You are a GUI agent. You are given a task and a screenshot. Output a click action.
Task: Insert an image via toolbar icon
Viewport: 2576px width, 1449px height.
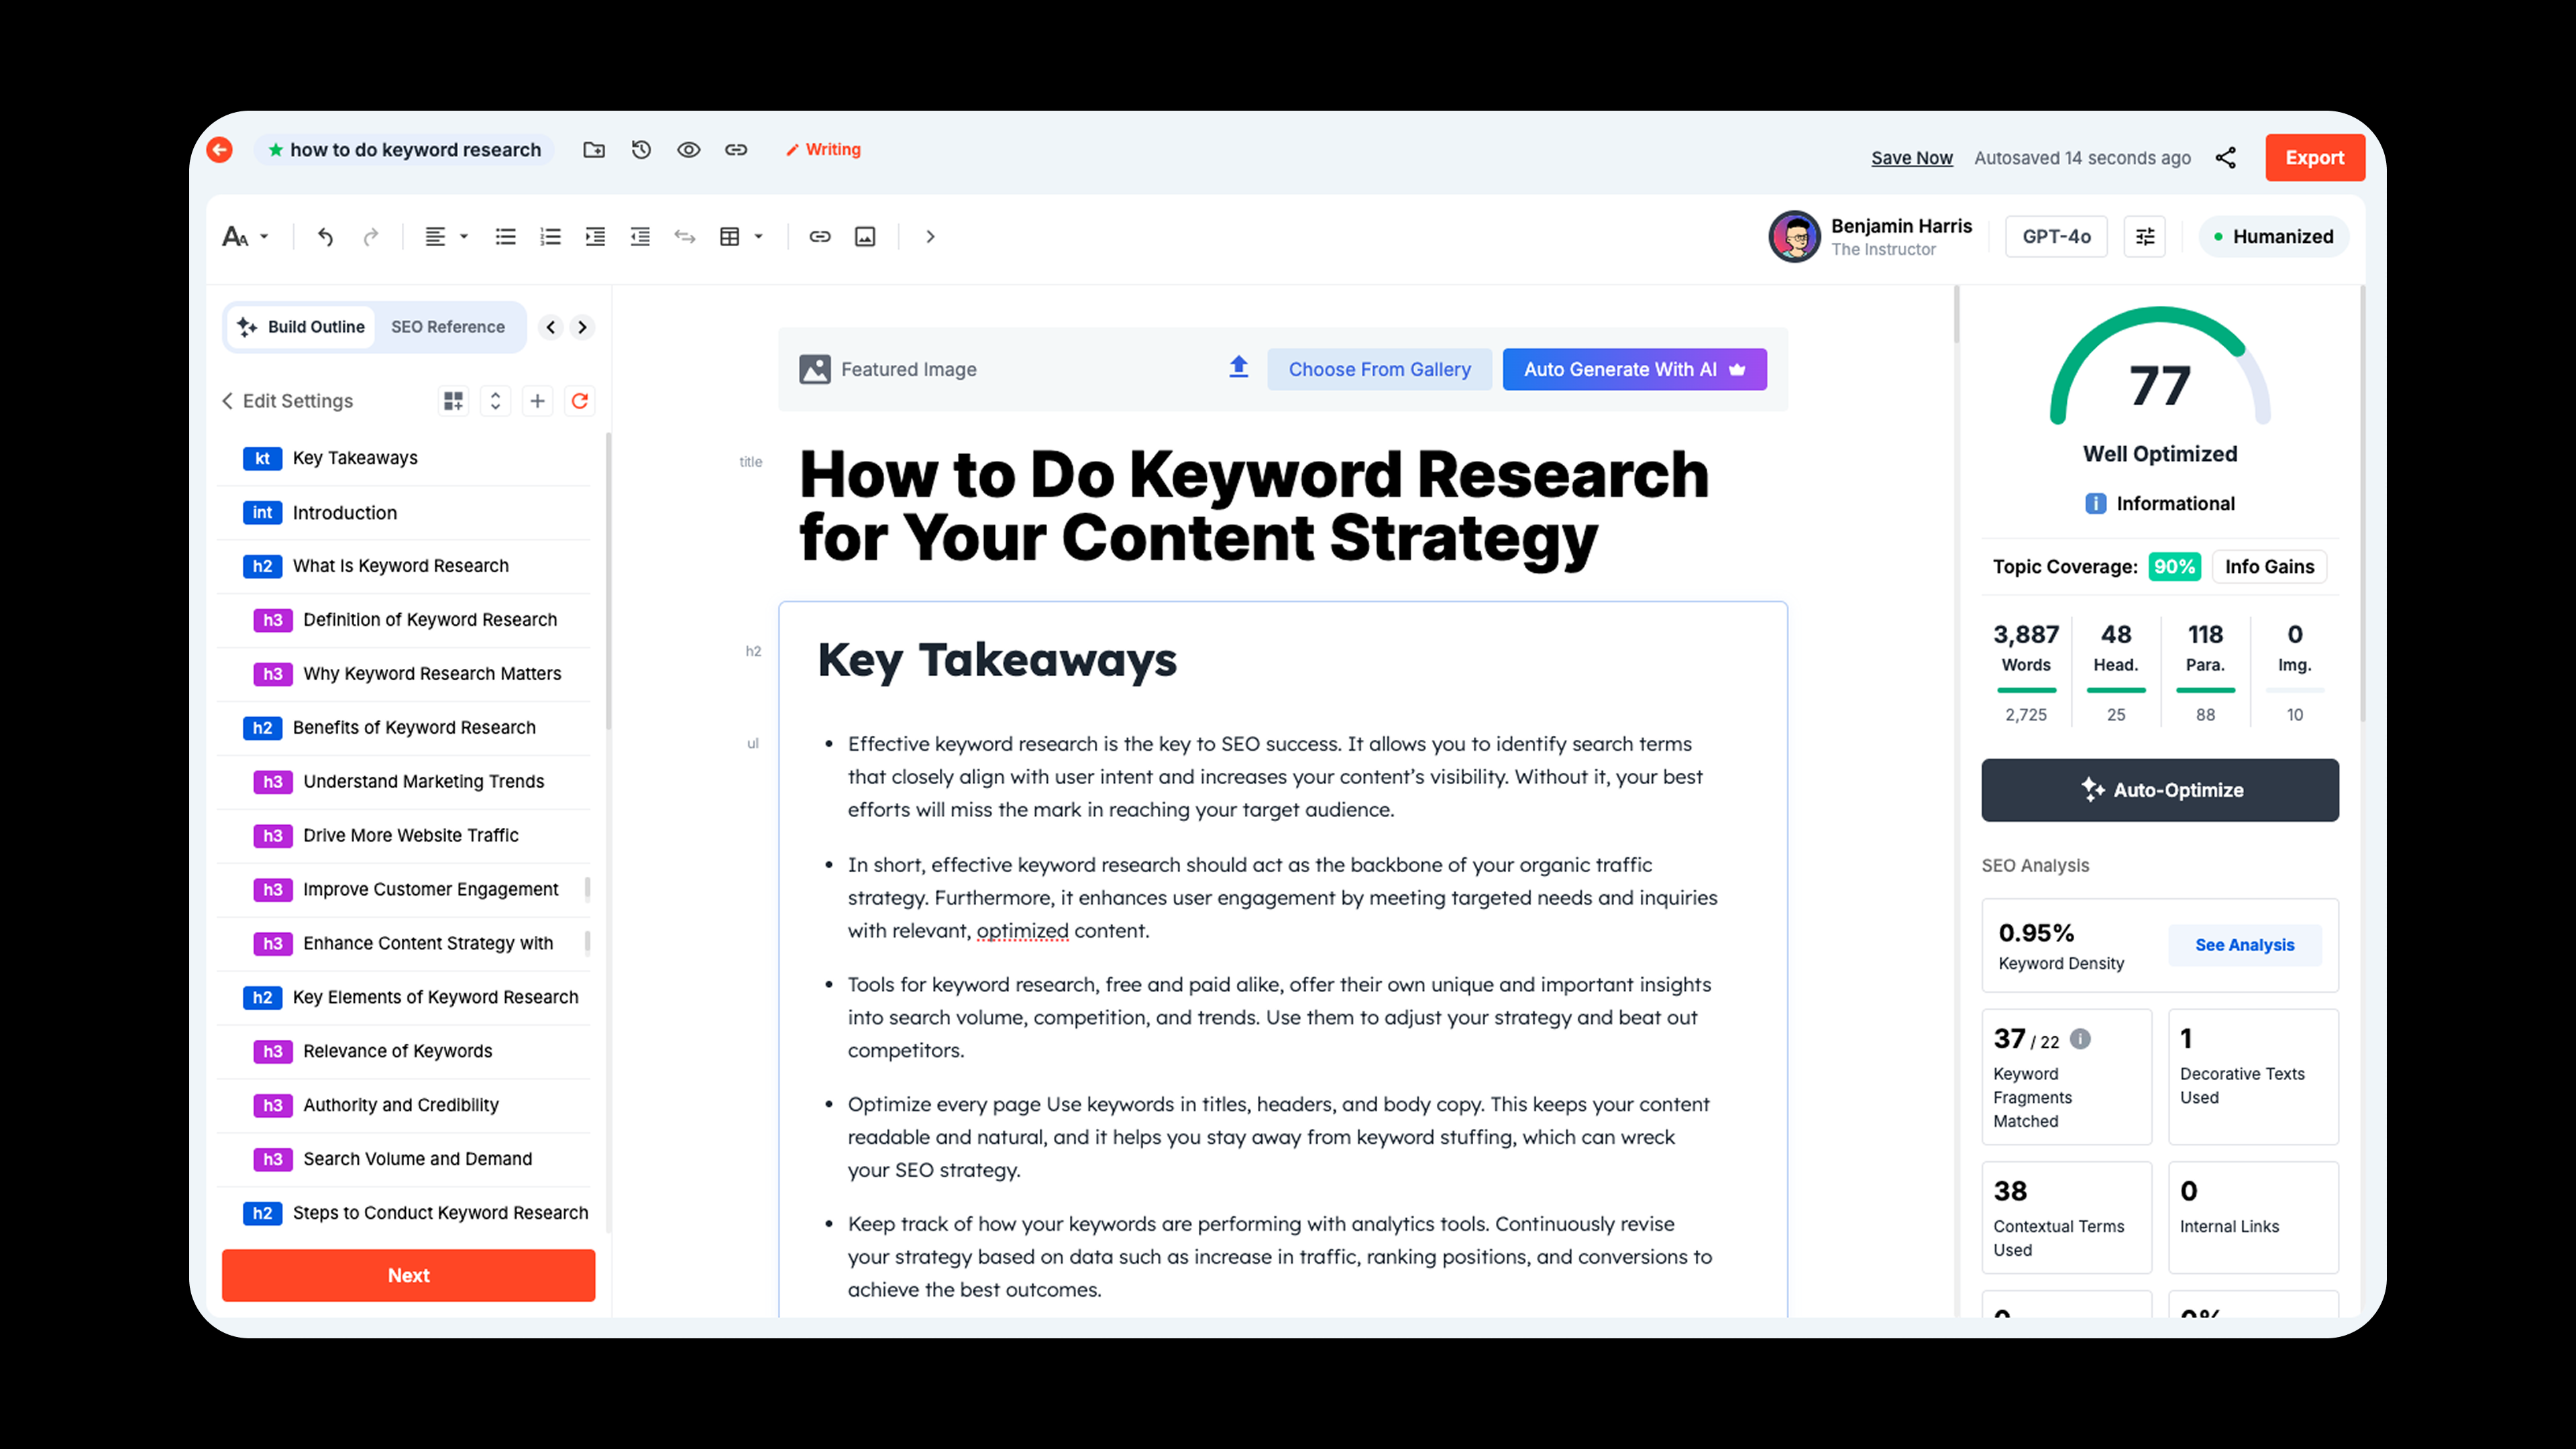[x=865, y=237]
